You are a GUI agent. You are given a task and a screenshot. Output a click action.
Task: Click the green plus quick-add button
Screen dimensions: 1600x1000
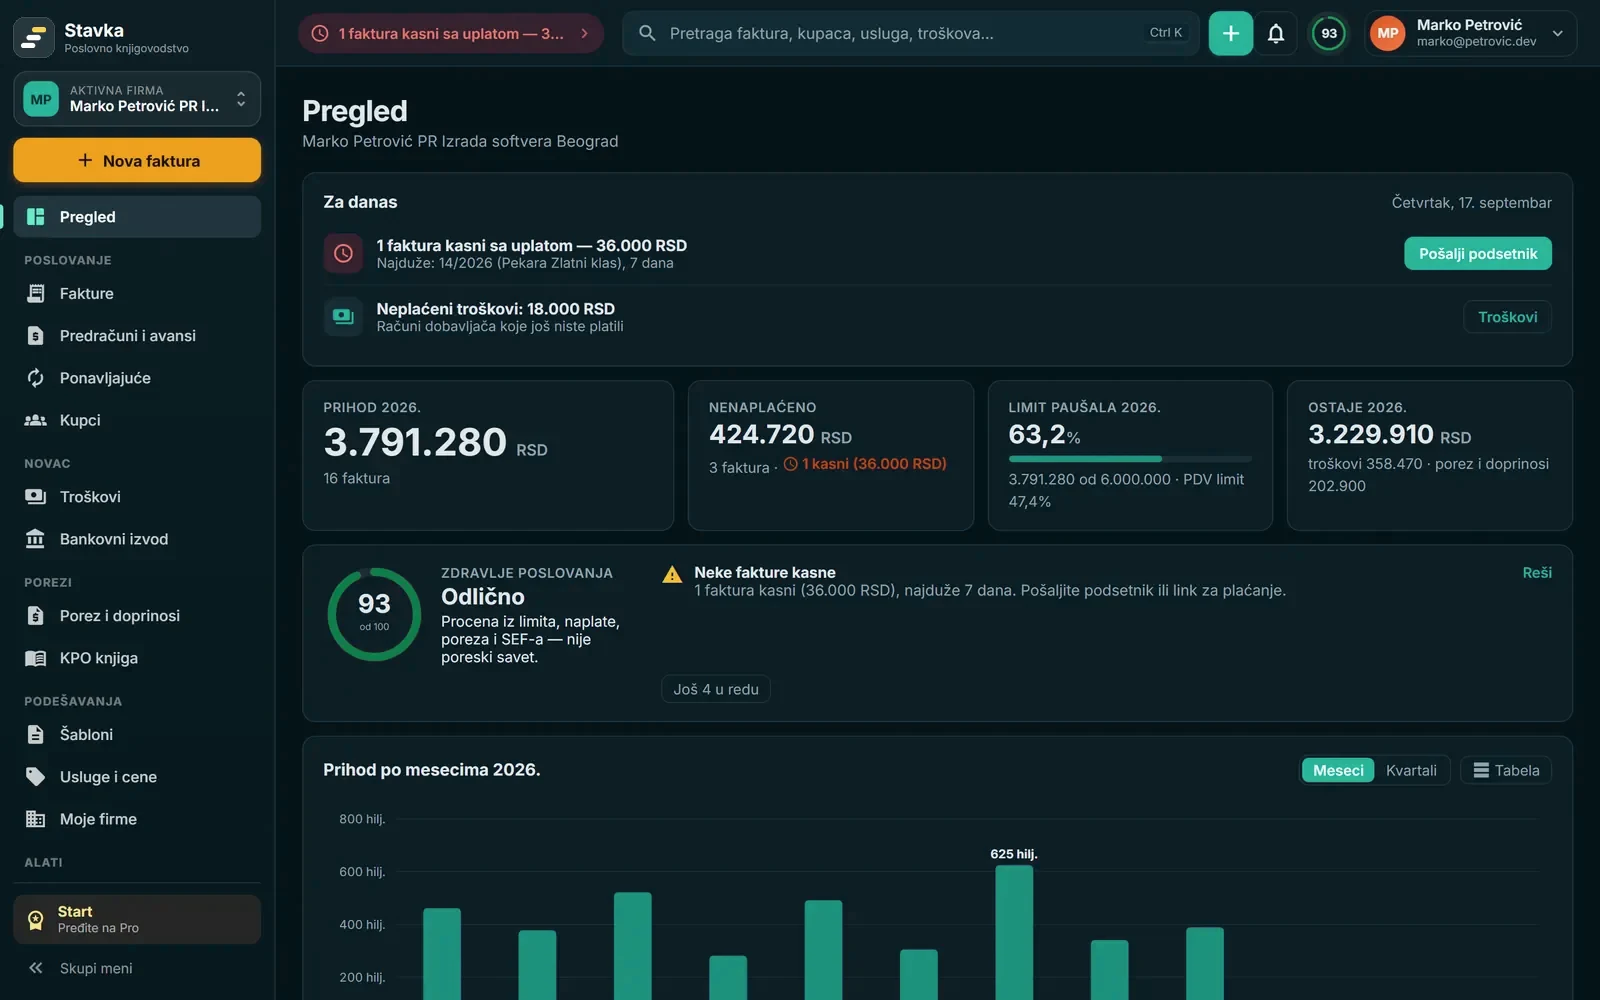click(1231, 33)
